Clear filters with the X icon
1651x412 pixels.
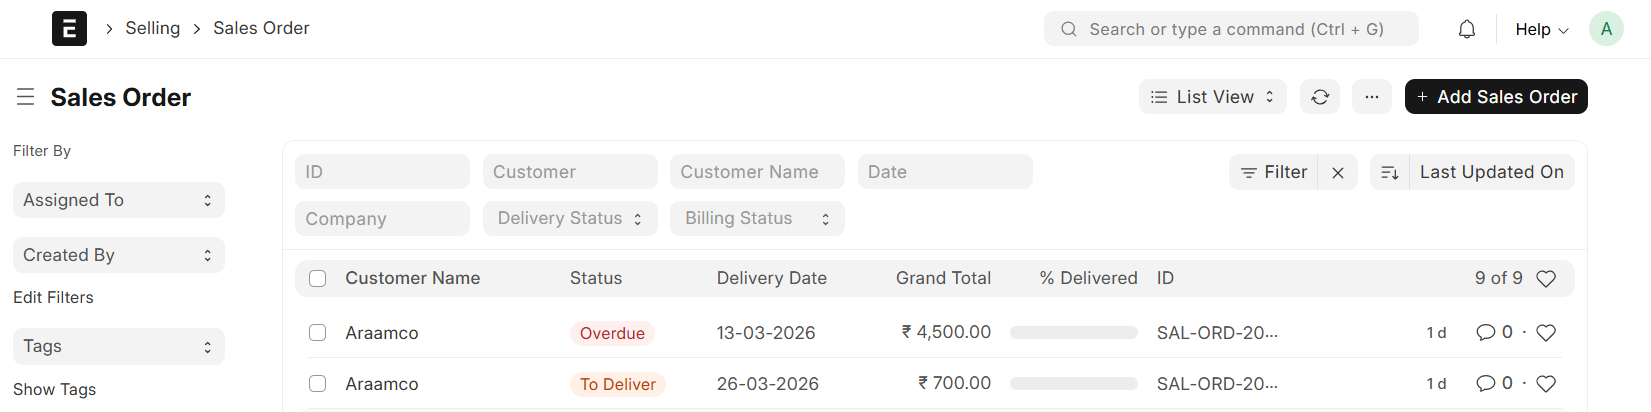click(x=1337, y=173)
